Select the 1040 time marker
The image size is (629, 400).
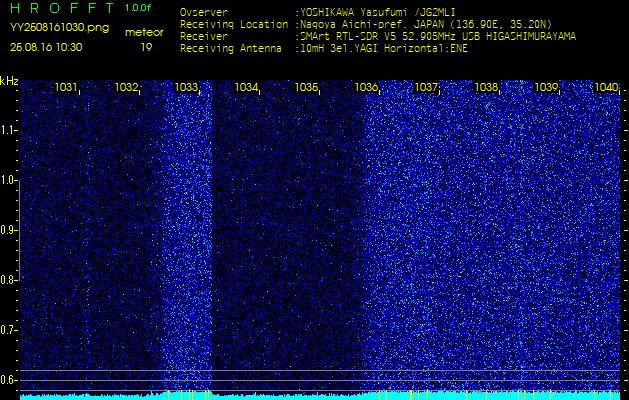point(606,87)
